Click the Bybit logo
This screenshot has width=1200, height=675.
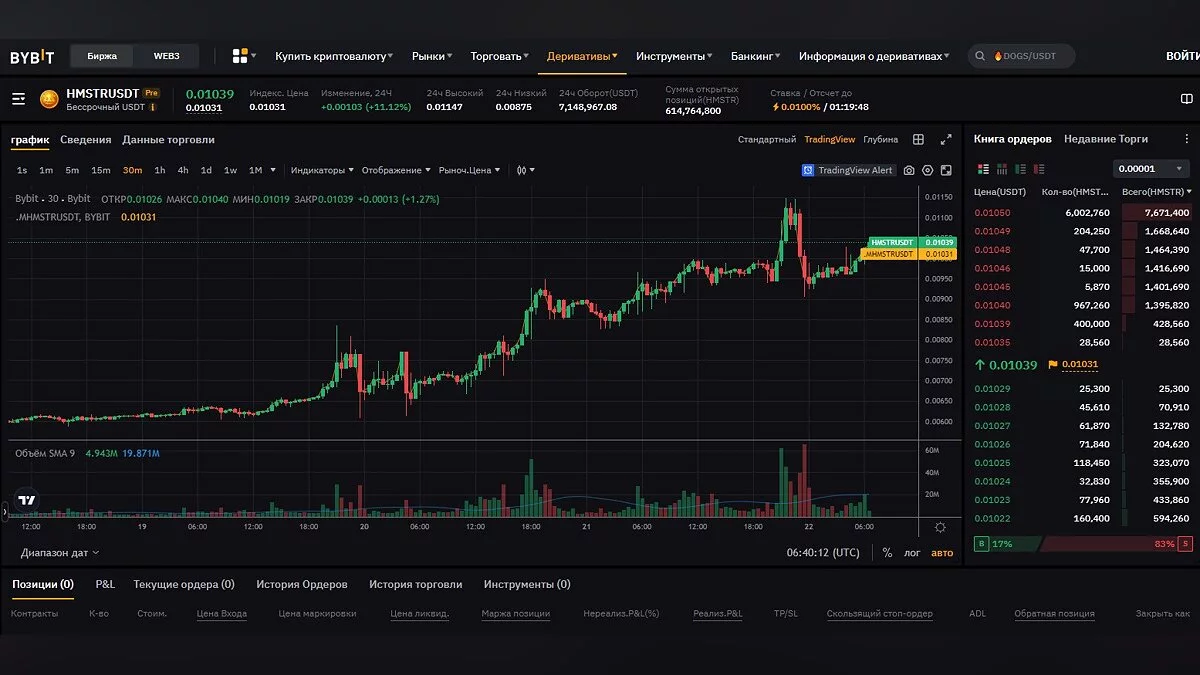pos(32,57)
